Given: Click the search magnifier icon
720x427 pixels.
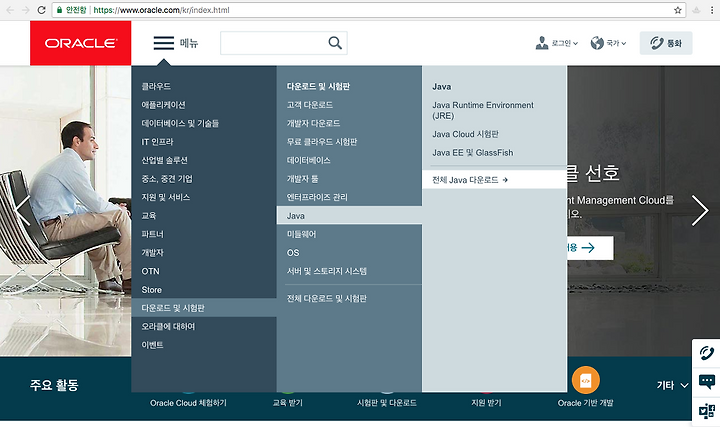Looking at the screenshot, I should (x=335, y=43).
